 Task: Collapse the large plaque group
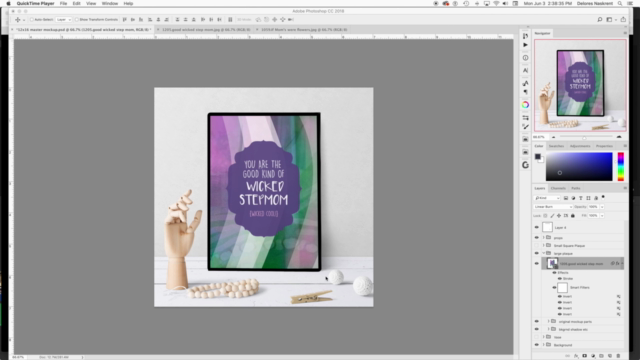click(543, 253)
